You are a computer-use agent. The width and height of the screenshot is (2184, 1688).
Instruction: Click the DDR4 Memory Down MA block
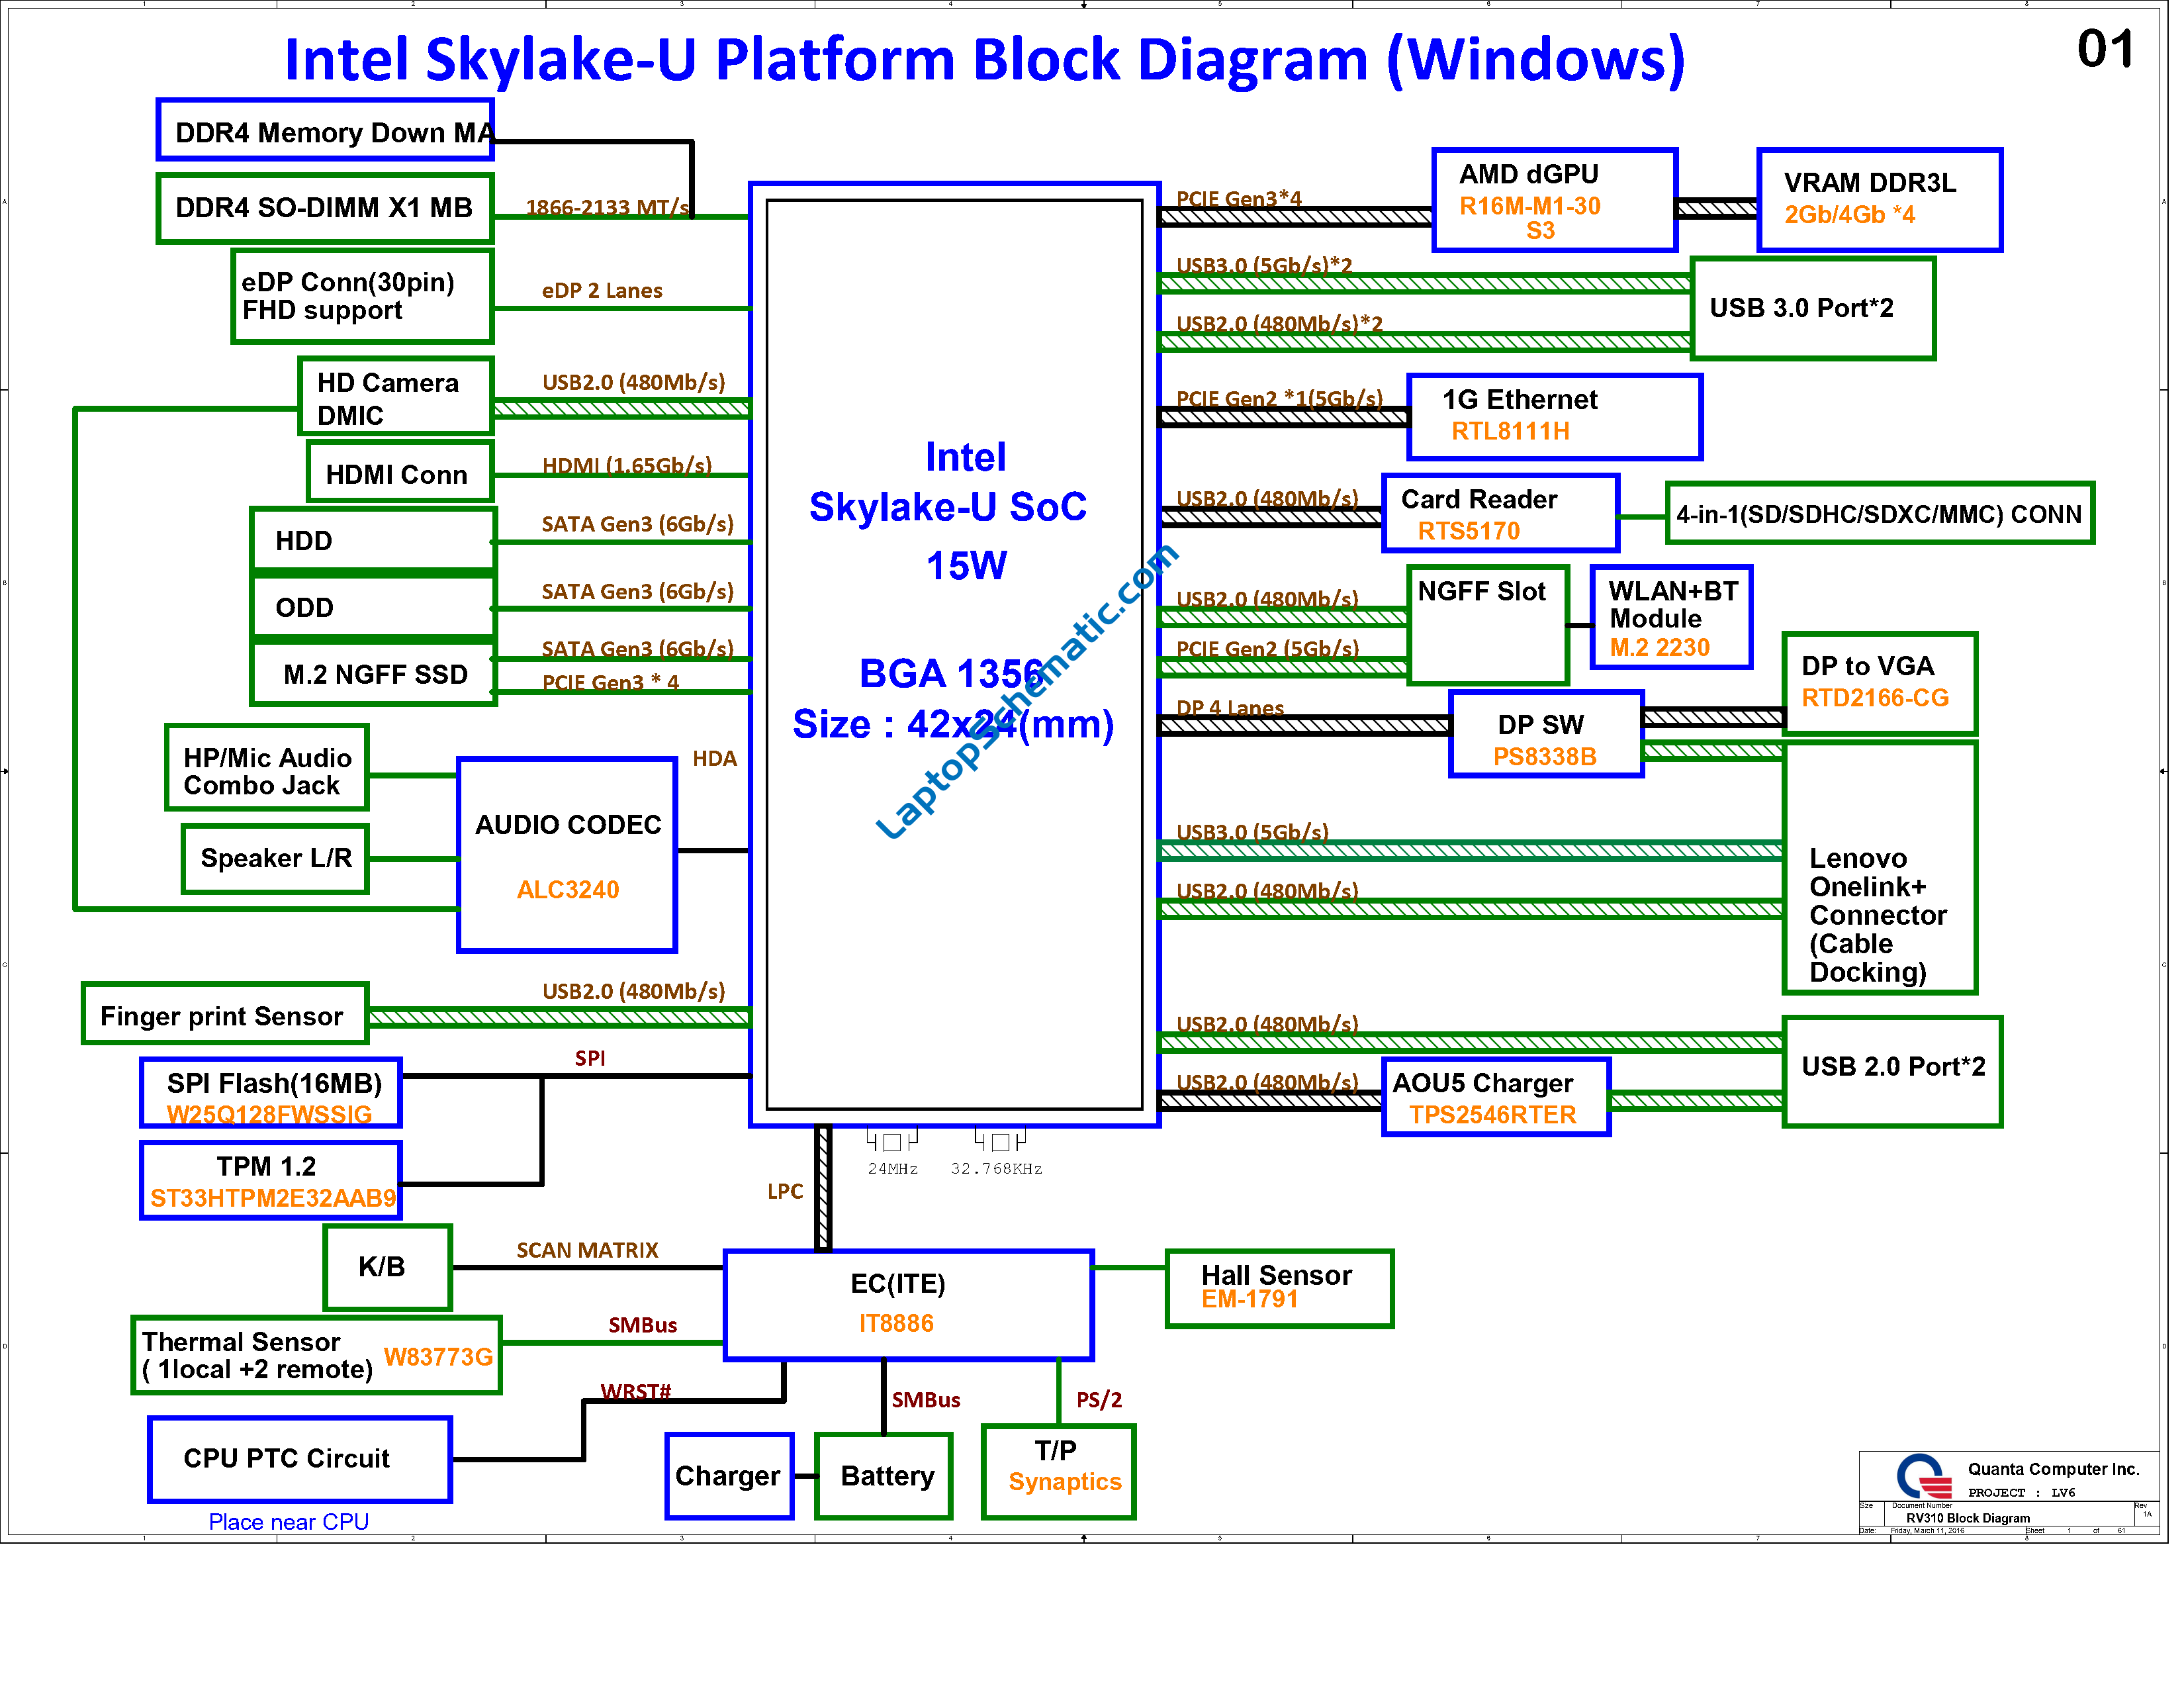(x=326, y=130)
